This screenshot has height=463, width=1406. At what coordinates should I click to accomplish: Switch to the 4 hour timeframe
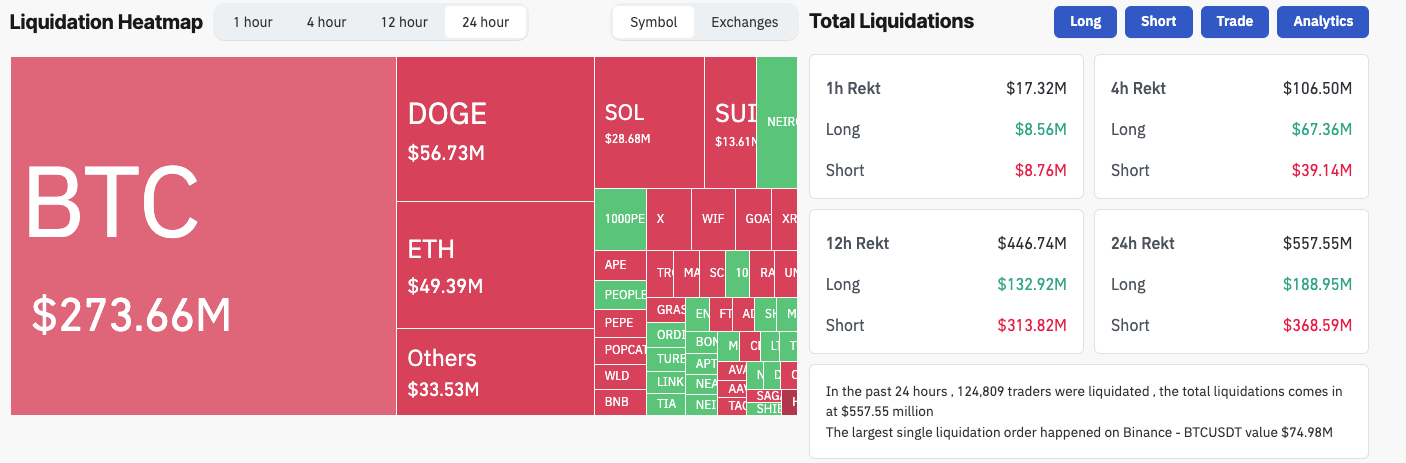[326, 22]
